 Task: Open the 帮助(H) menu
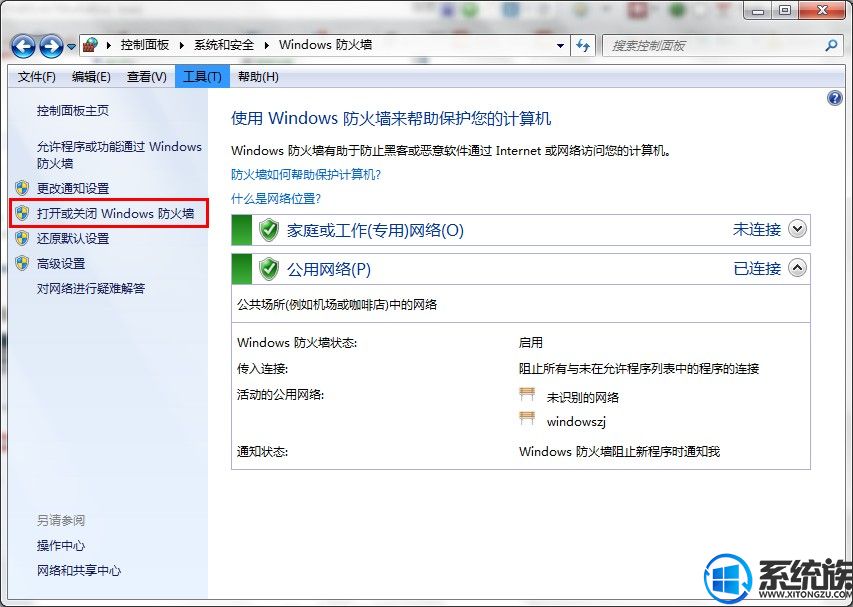tap(258, 77)
